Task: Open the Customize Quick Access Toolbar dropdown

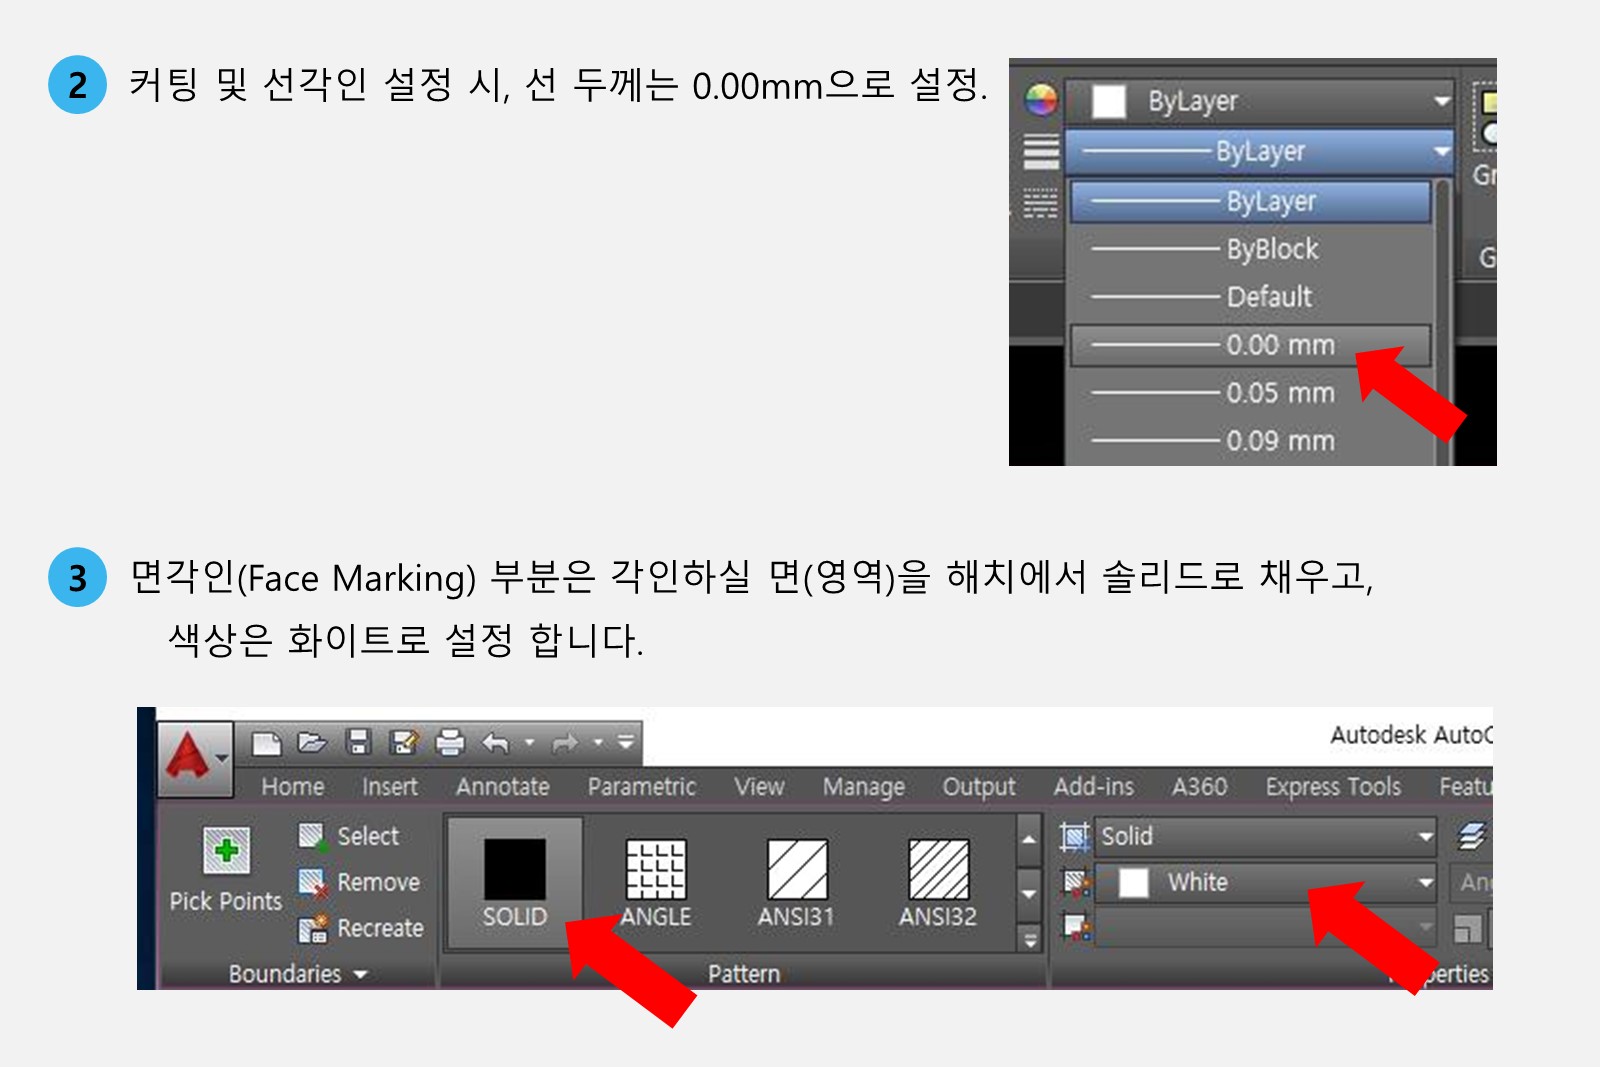Action: [x=626, y=742]
